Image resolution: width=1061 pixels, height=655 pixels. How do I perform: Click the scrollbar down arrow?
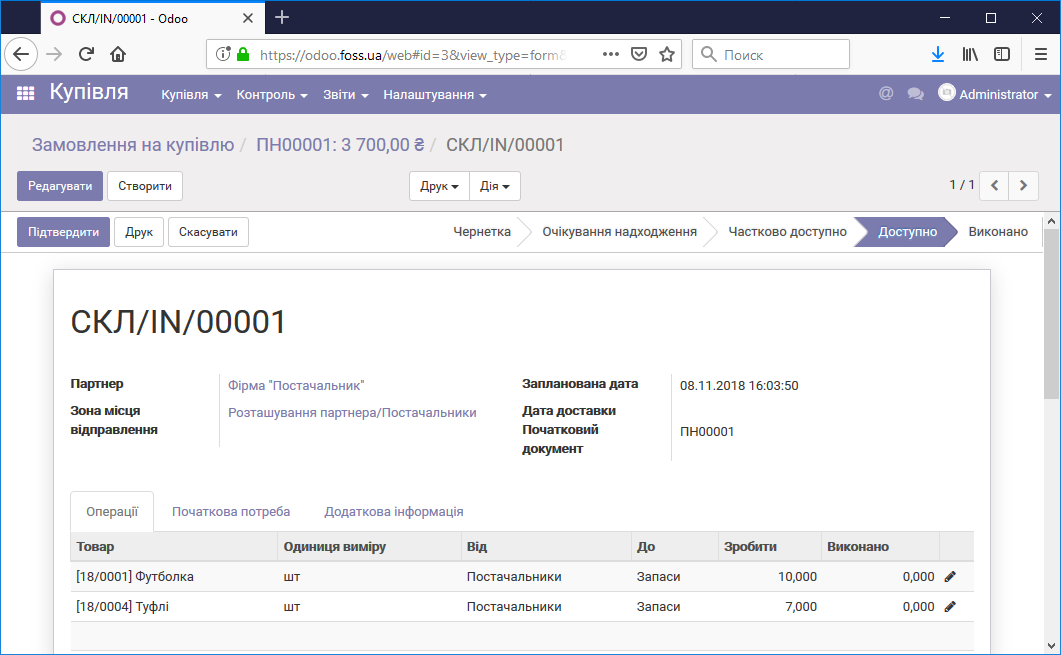(x=1052, y=646)
